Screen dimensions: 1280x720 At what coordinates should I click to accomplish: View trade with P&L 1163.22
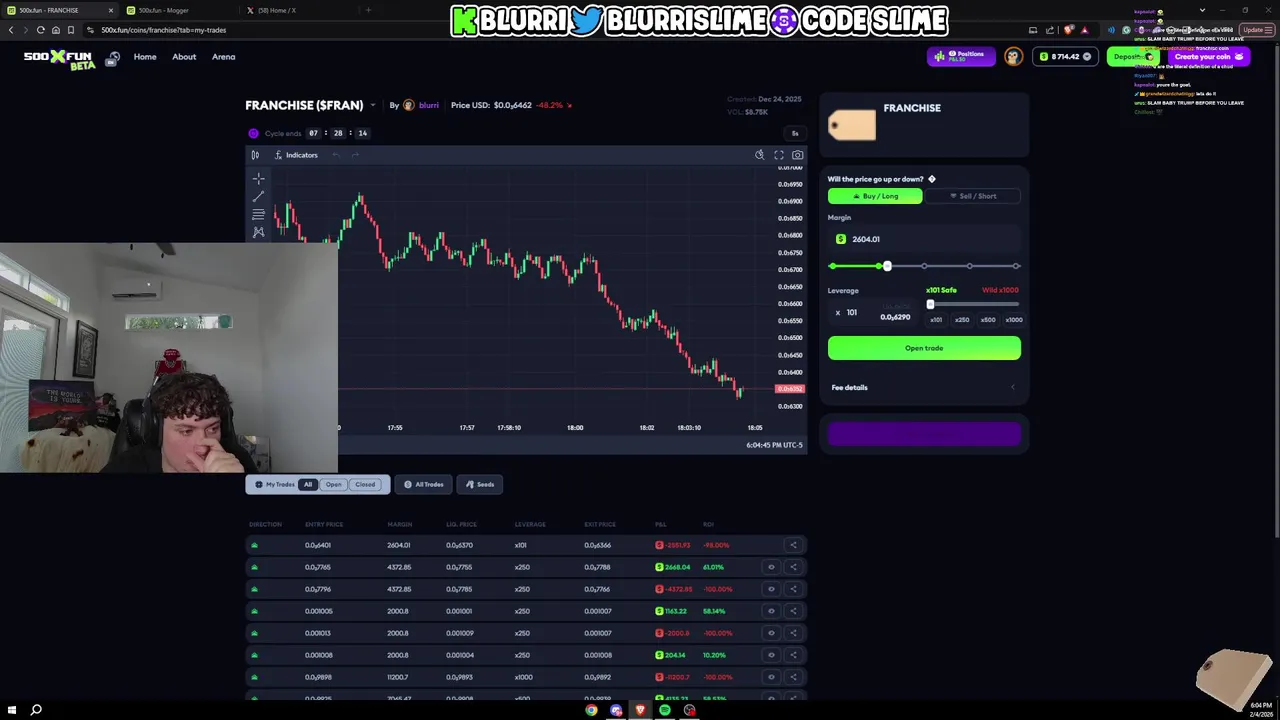coord(771,611)
